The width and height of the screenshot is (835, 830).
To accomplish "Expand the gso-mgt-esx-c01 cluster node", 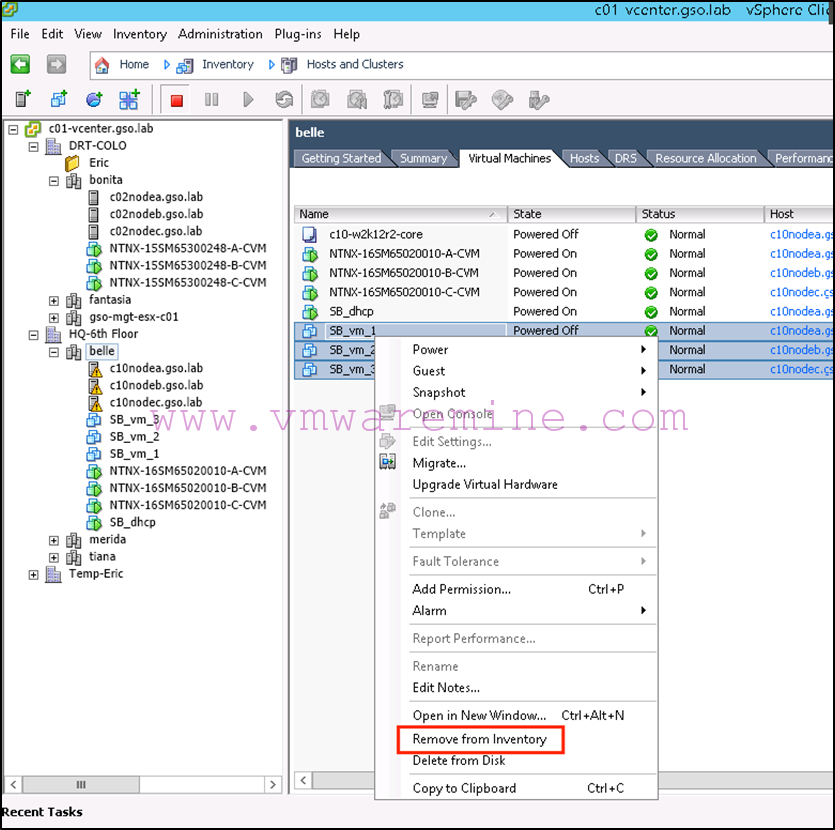I will [x=54, y=318].
